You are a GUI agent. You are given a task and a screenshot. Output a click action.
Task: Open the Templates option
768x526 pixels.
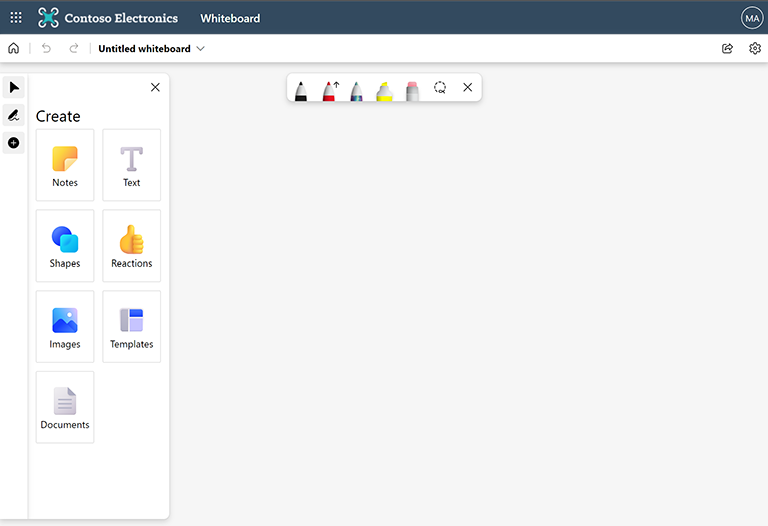[x=132, y=327]
